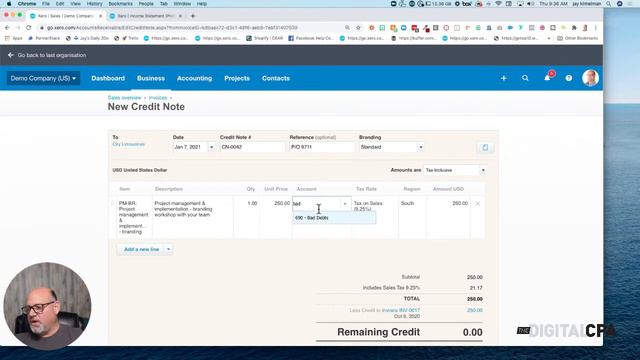Follow the Sales overview breadcrumb
640x360 pixels.
click(x=124, y=98)
